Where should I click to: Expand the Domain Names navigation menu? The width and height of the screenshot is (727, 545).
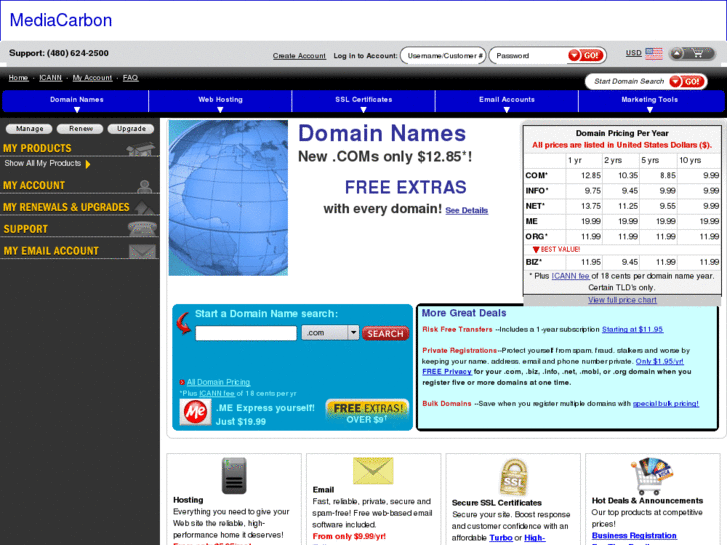coord(77,101)
